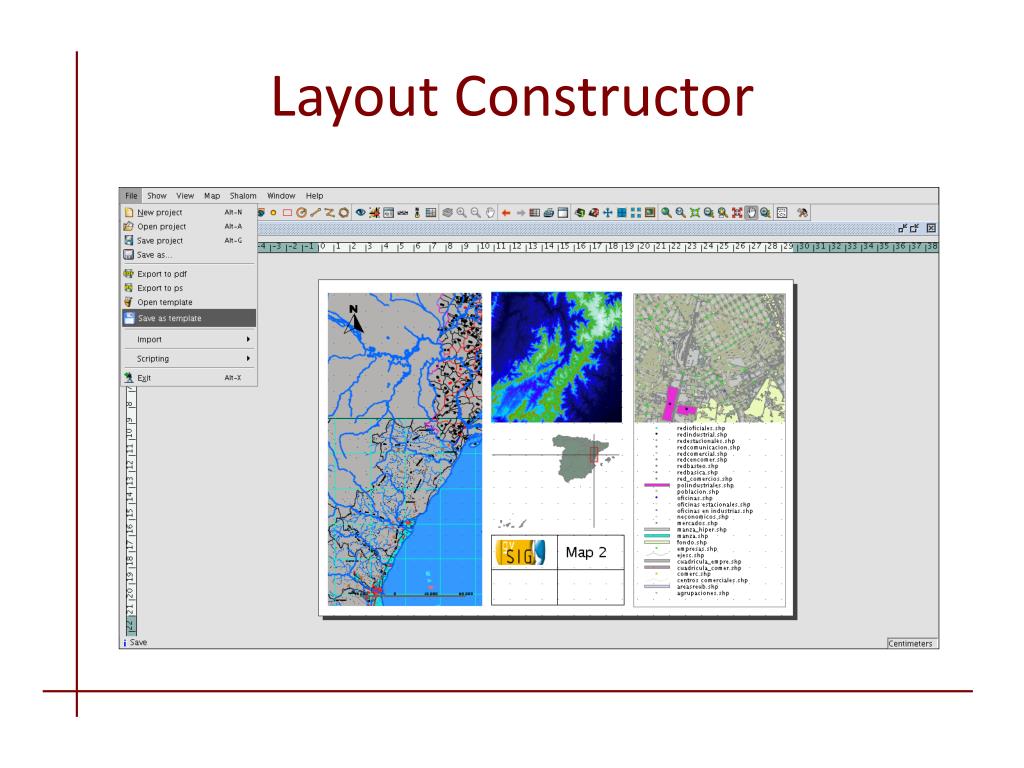Select the insert line tool
This screenshot has height=768, width=1024.
[315, 213]
